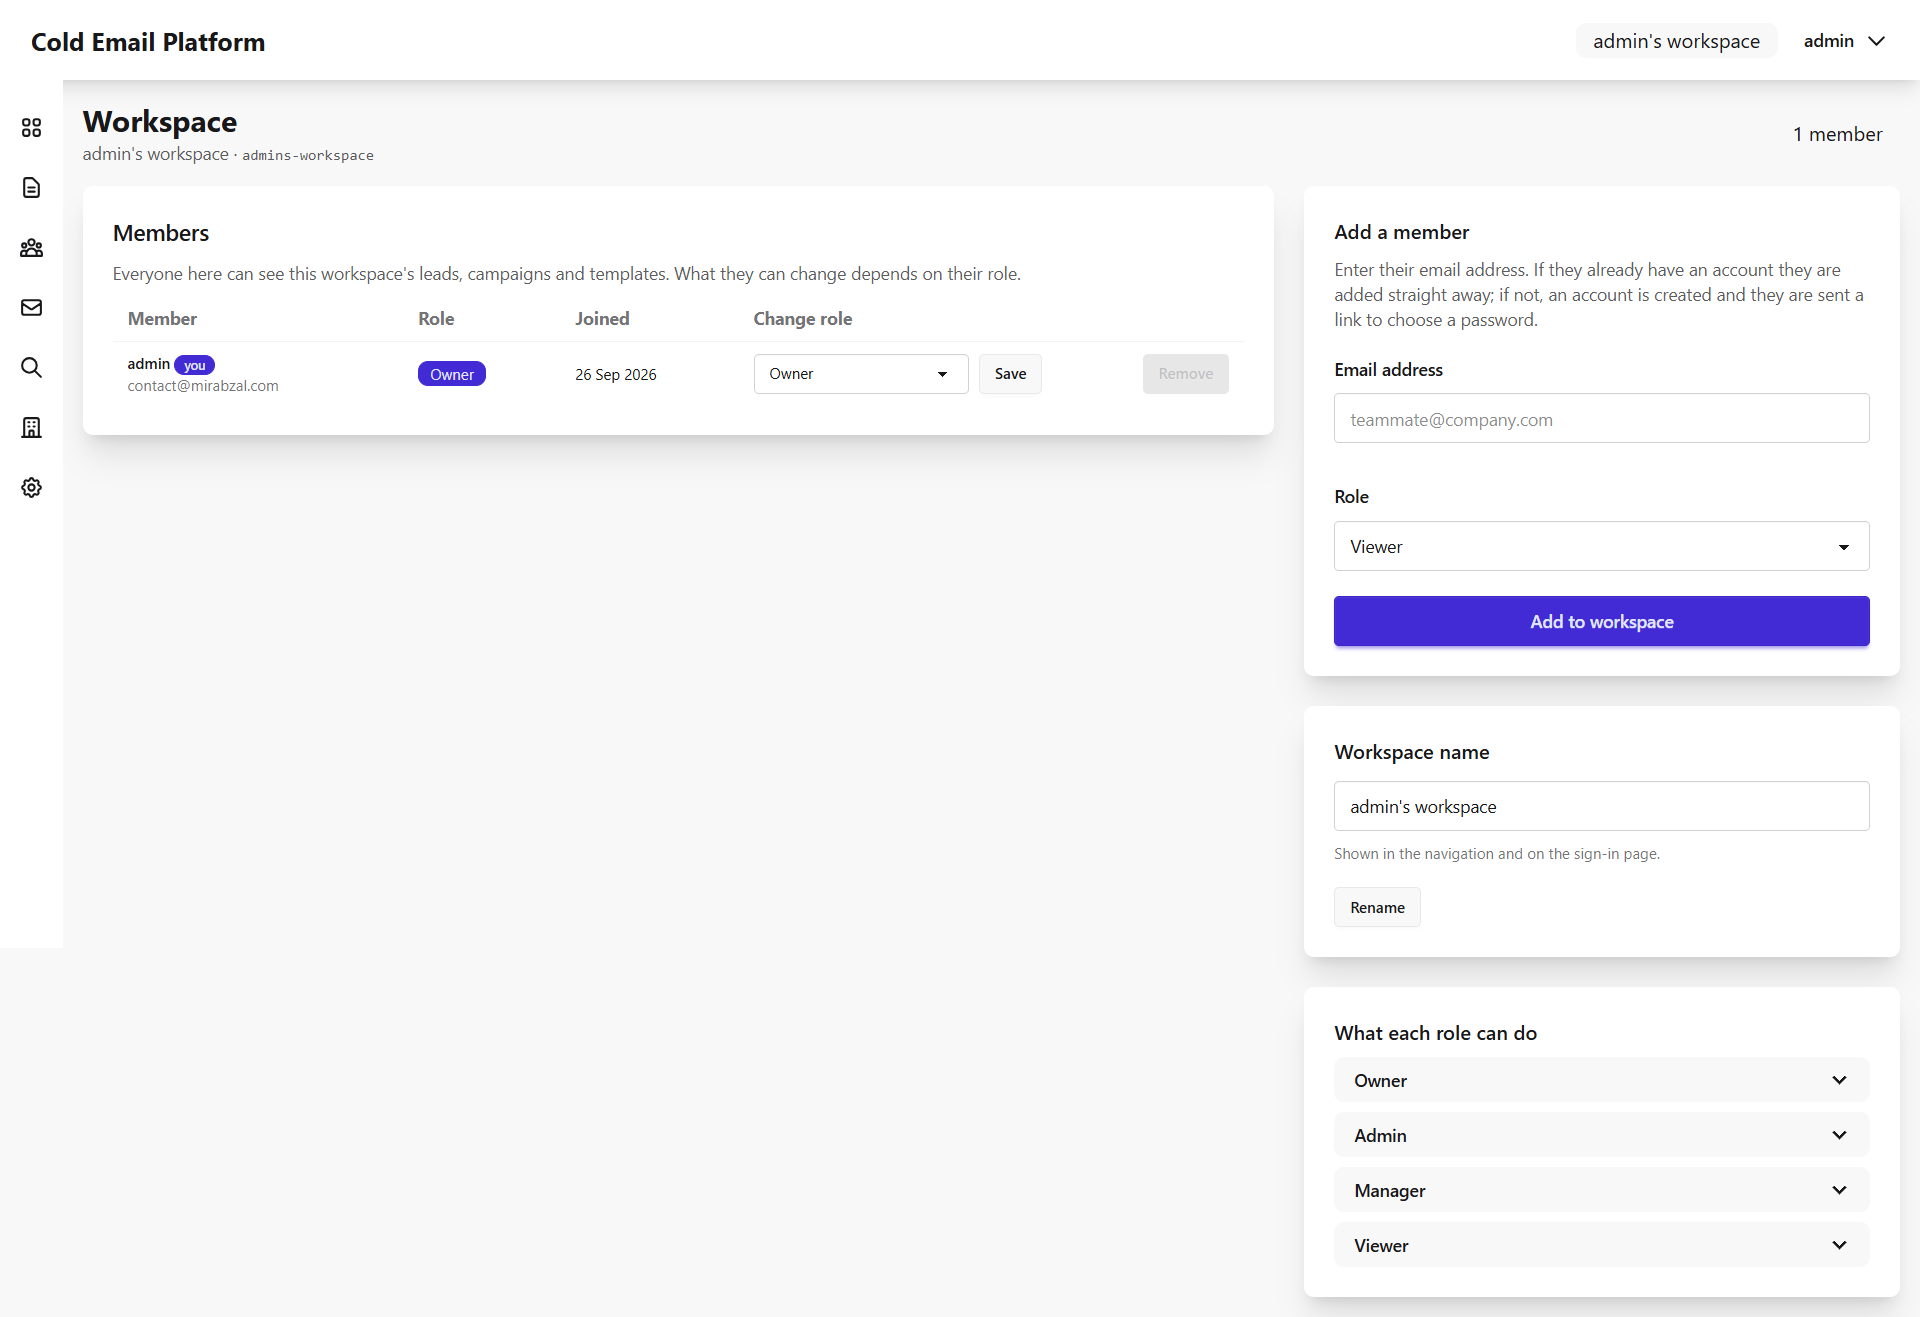Click the Change role column header

pyautogui.click(x=803, y=319)
